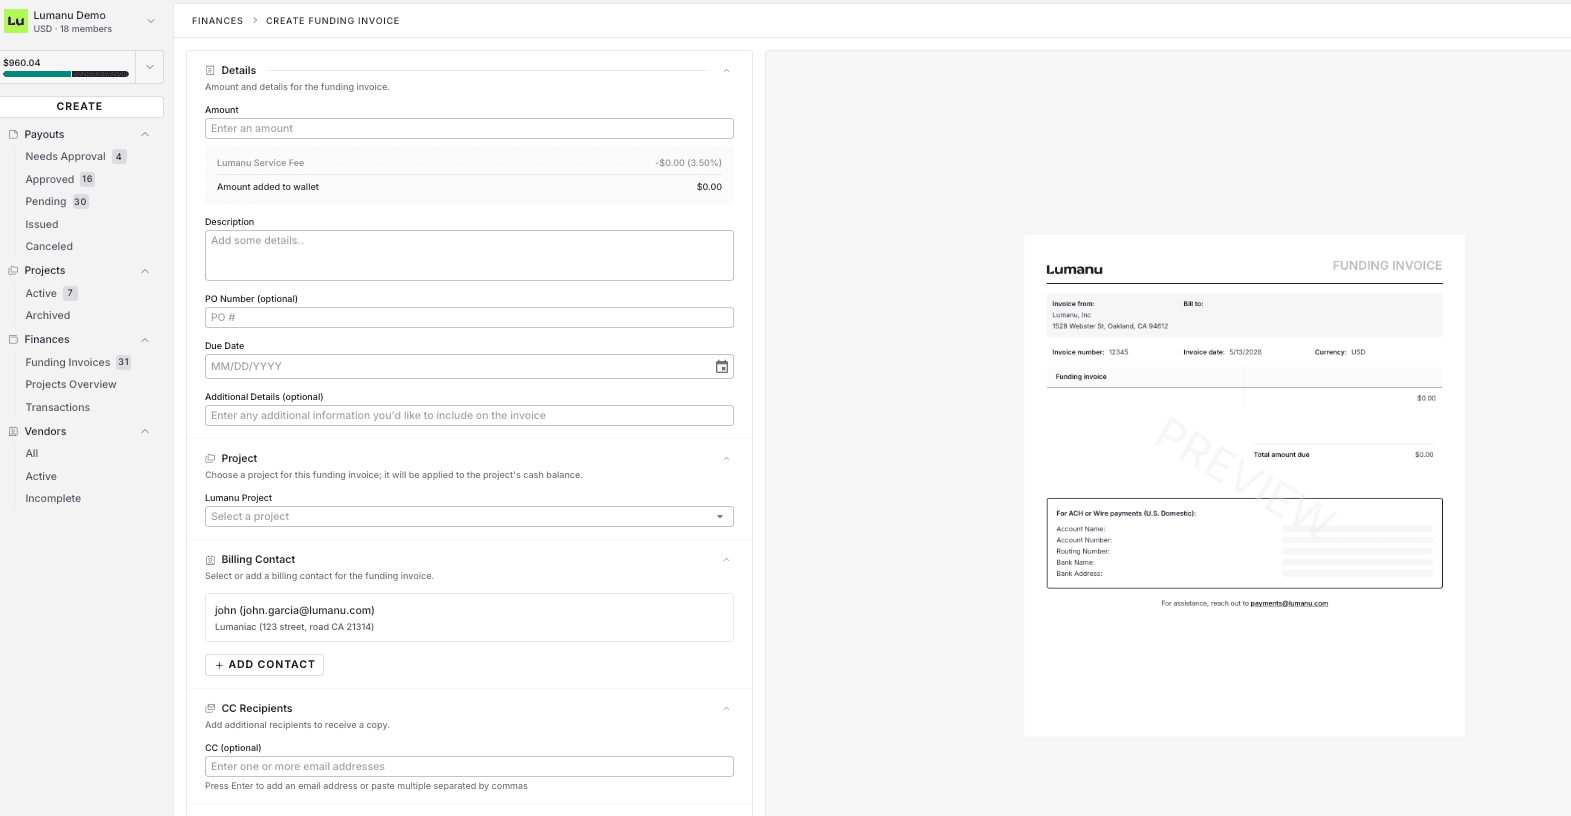This screenshot has height=816, width=1571.
Task: Select john.garcia@lumanu.com billing contact card
Action: coord(469,618)
